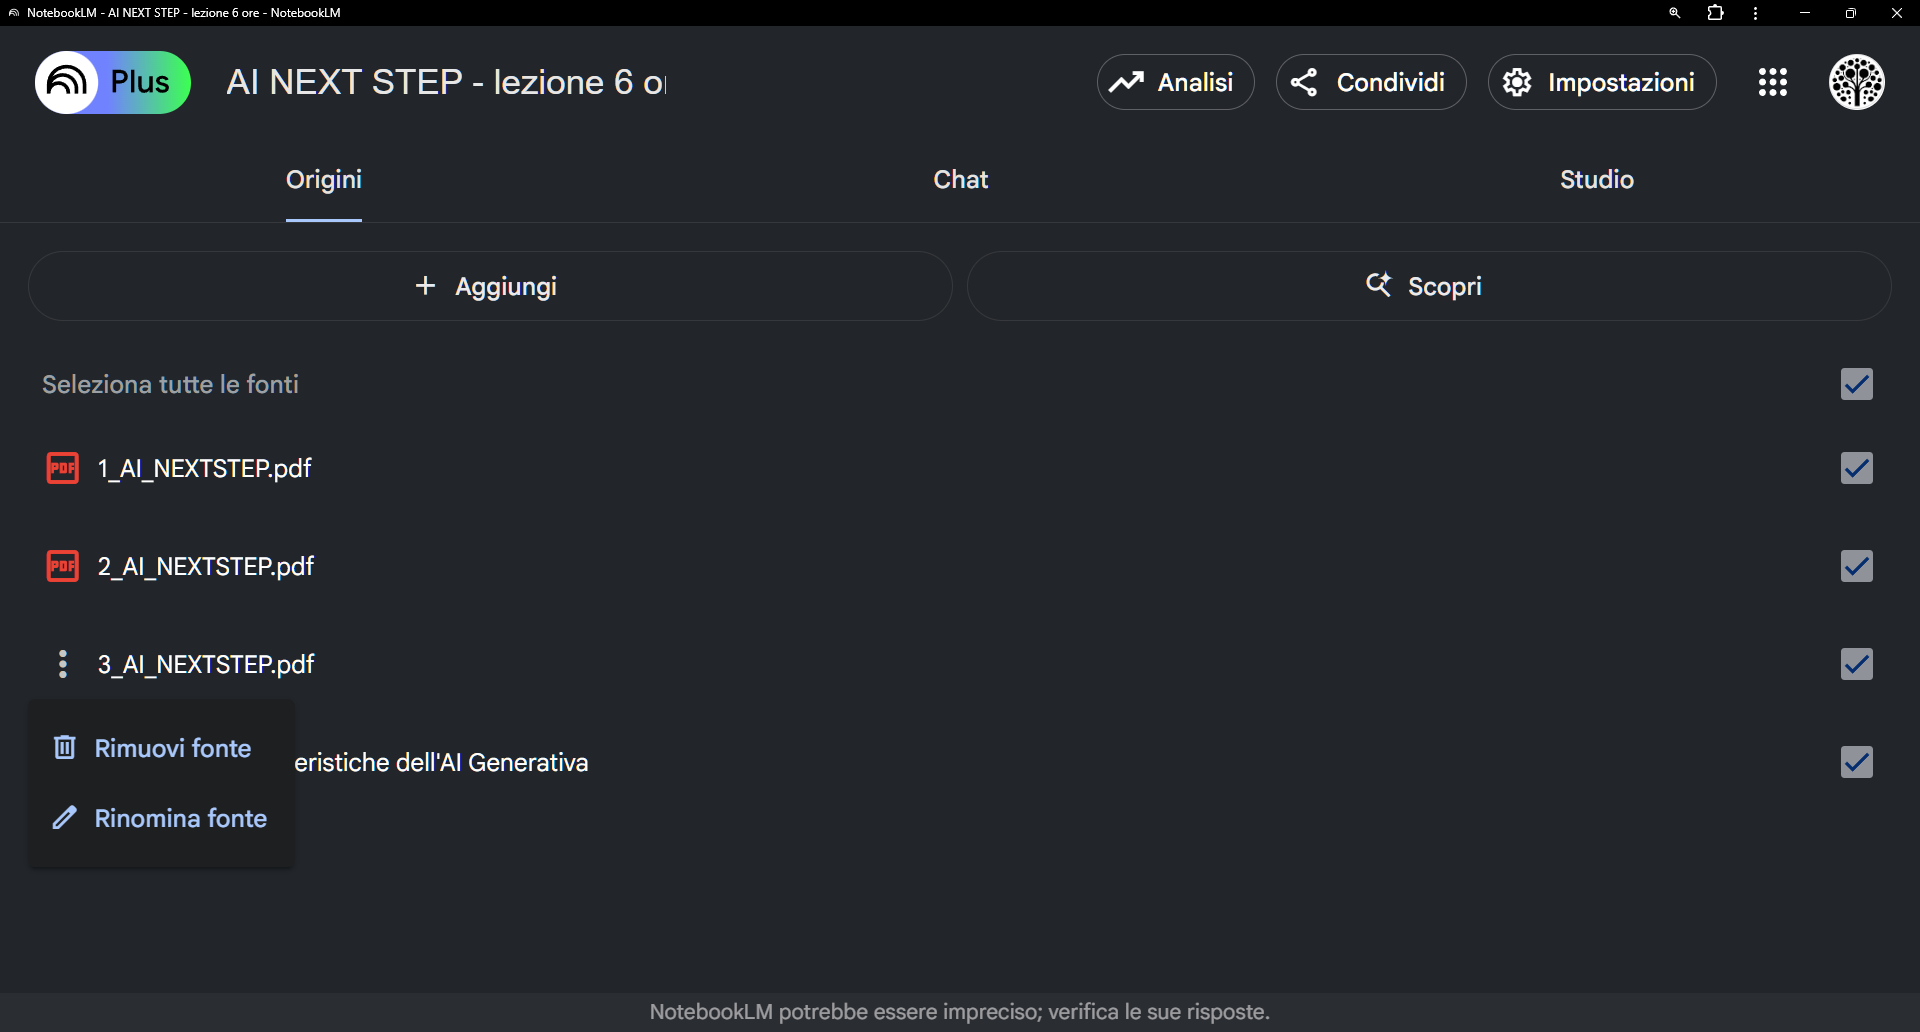Toggle the Seleziona tutte le fonti checkbox

point(1857,384)
